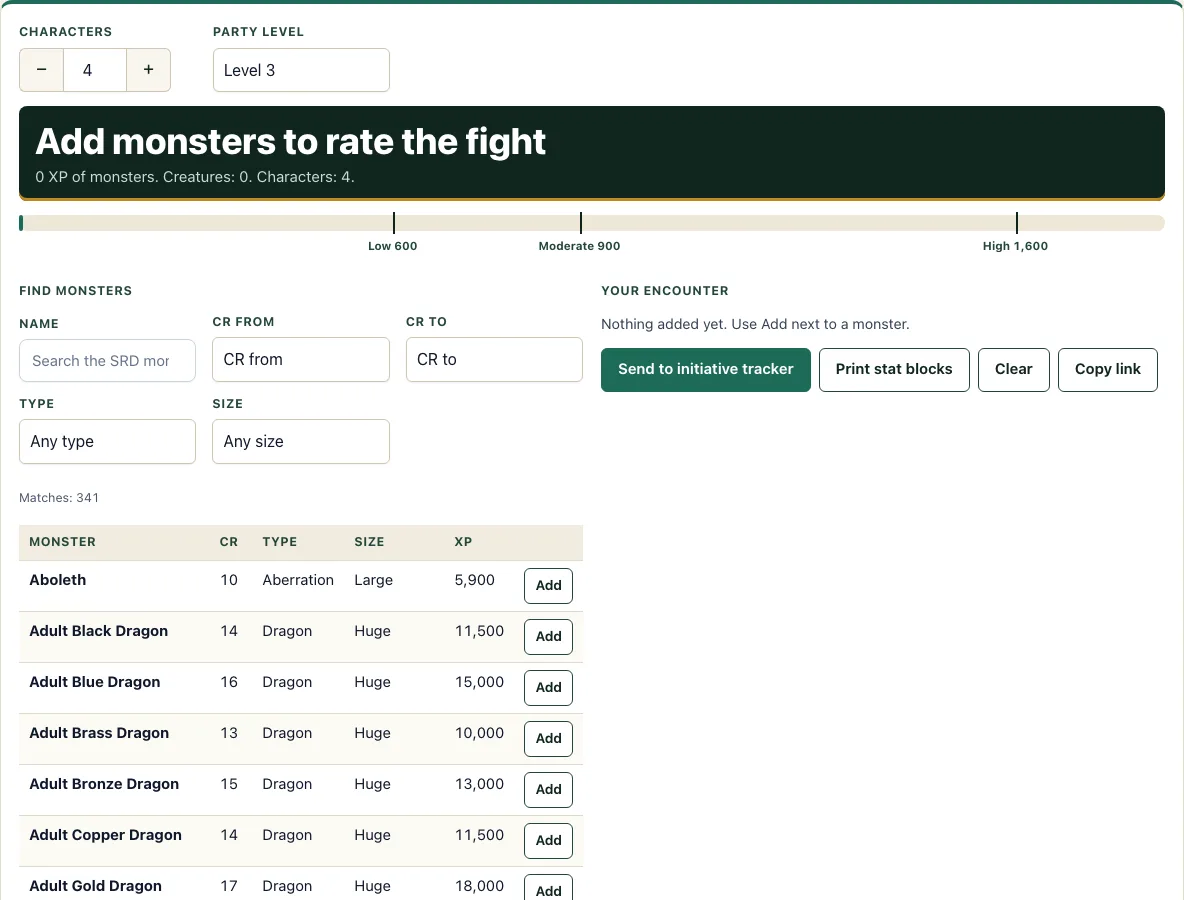
Task: Select the Adult Gold Dragon name
Action: coord(96,886)
